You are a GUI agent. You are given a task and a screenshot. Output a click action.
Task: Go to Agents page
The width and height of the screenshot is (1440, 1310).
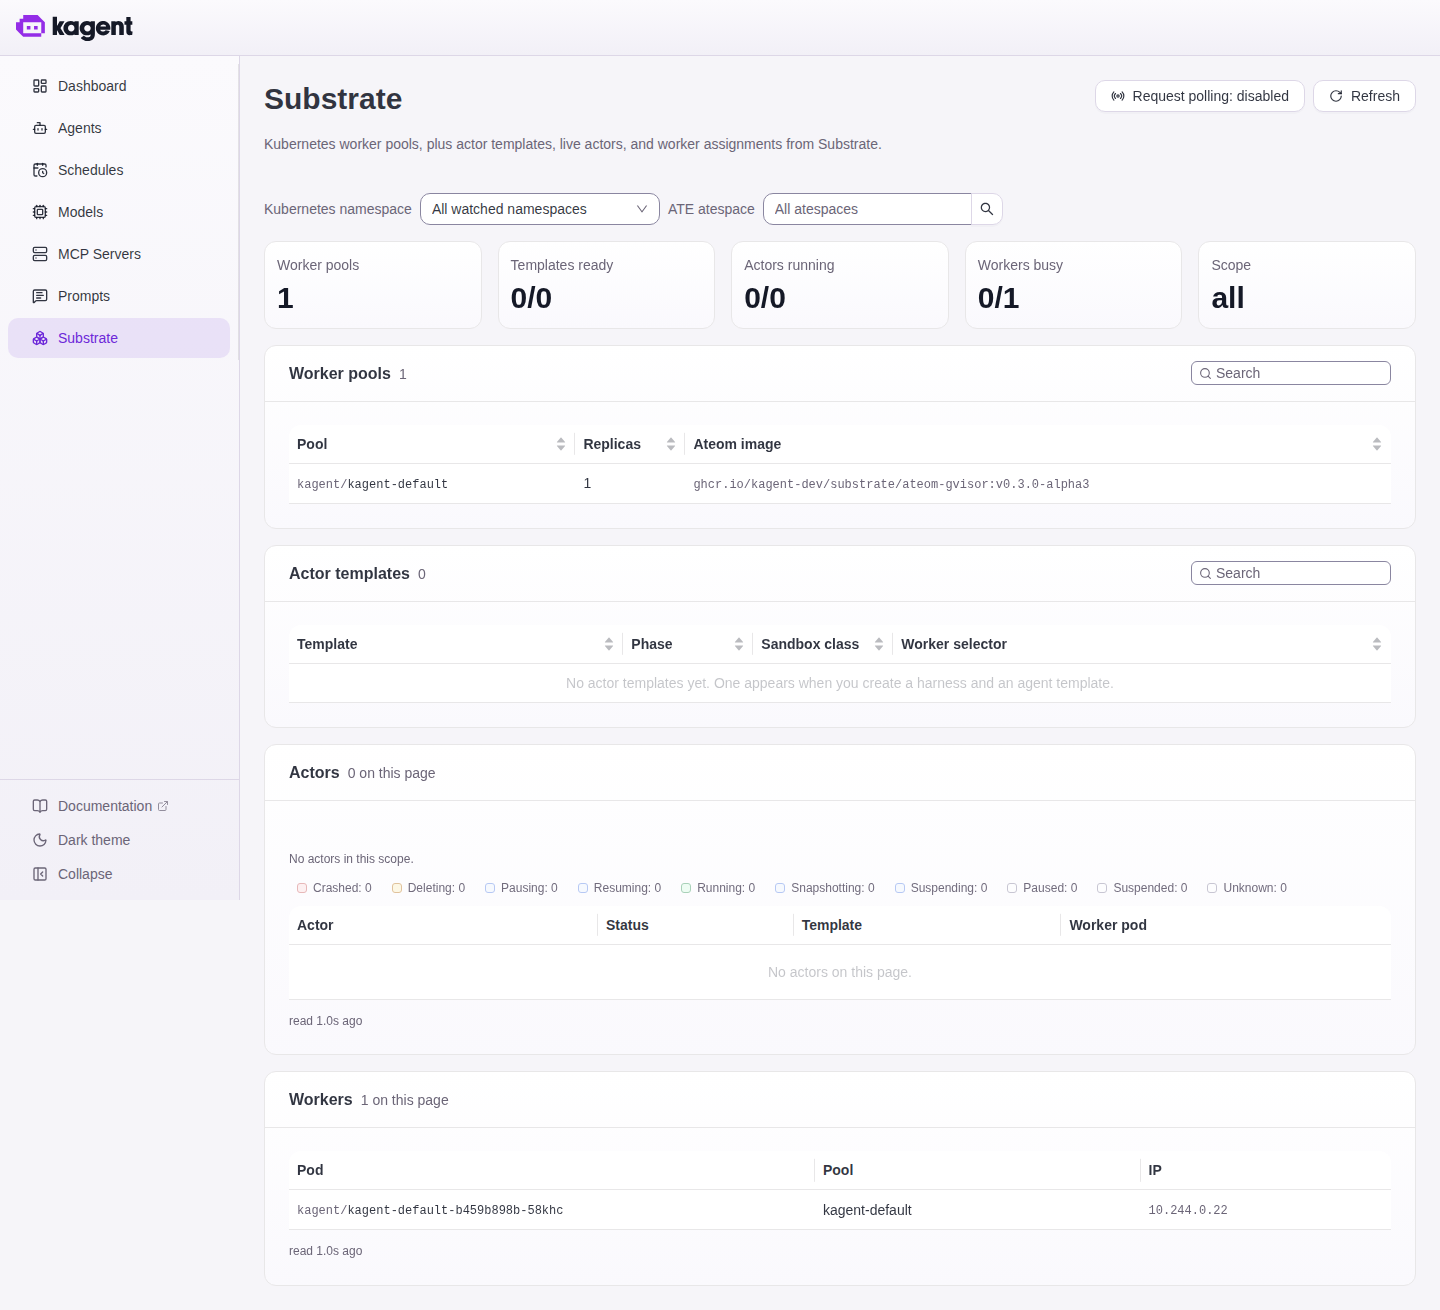119,128
